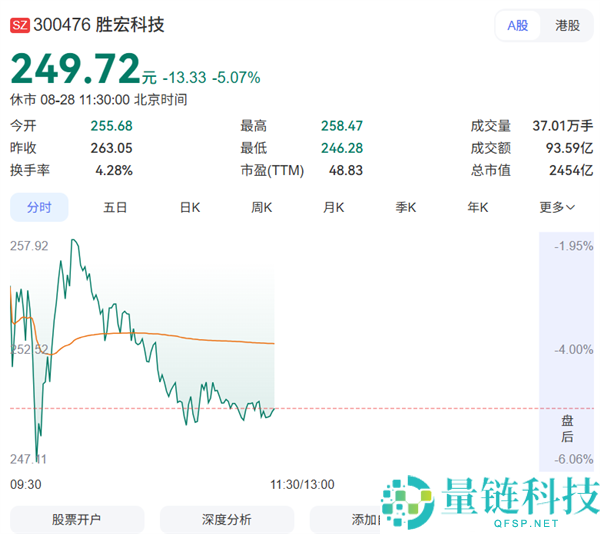
Task: Click the 总市值 label
Action: (491, 170)
